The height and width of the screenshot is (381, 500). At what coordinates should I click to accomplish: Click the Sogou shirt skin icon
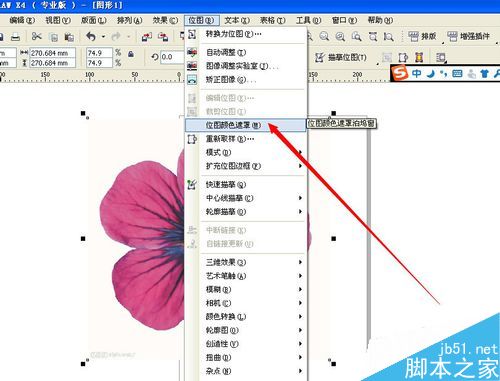484,73
